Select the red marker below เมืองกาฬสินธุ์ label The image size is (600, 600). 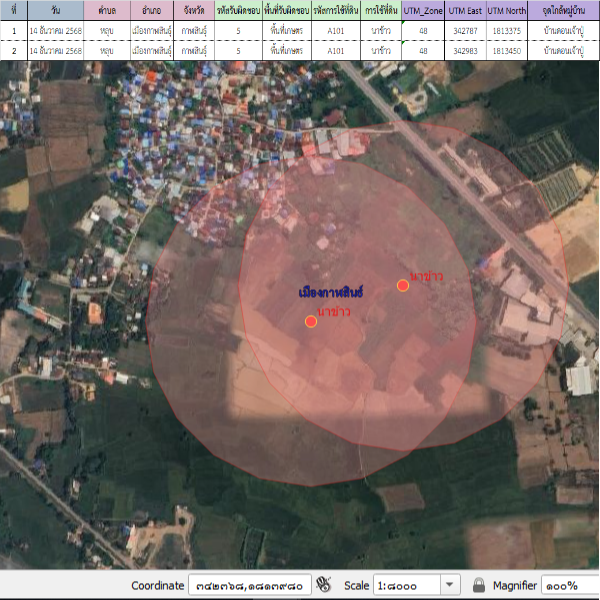[x=311, y=321]
